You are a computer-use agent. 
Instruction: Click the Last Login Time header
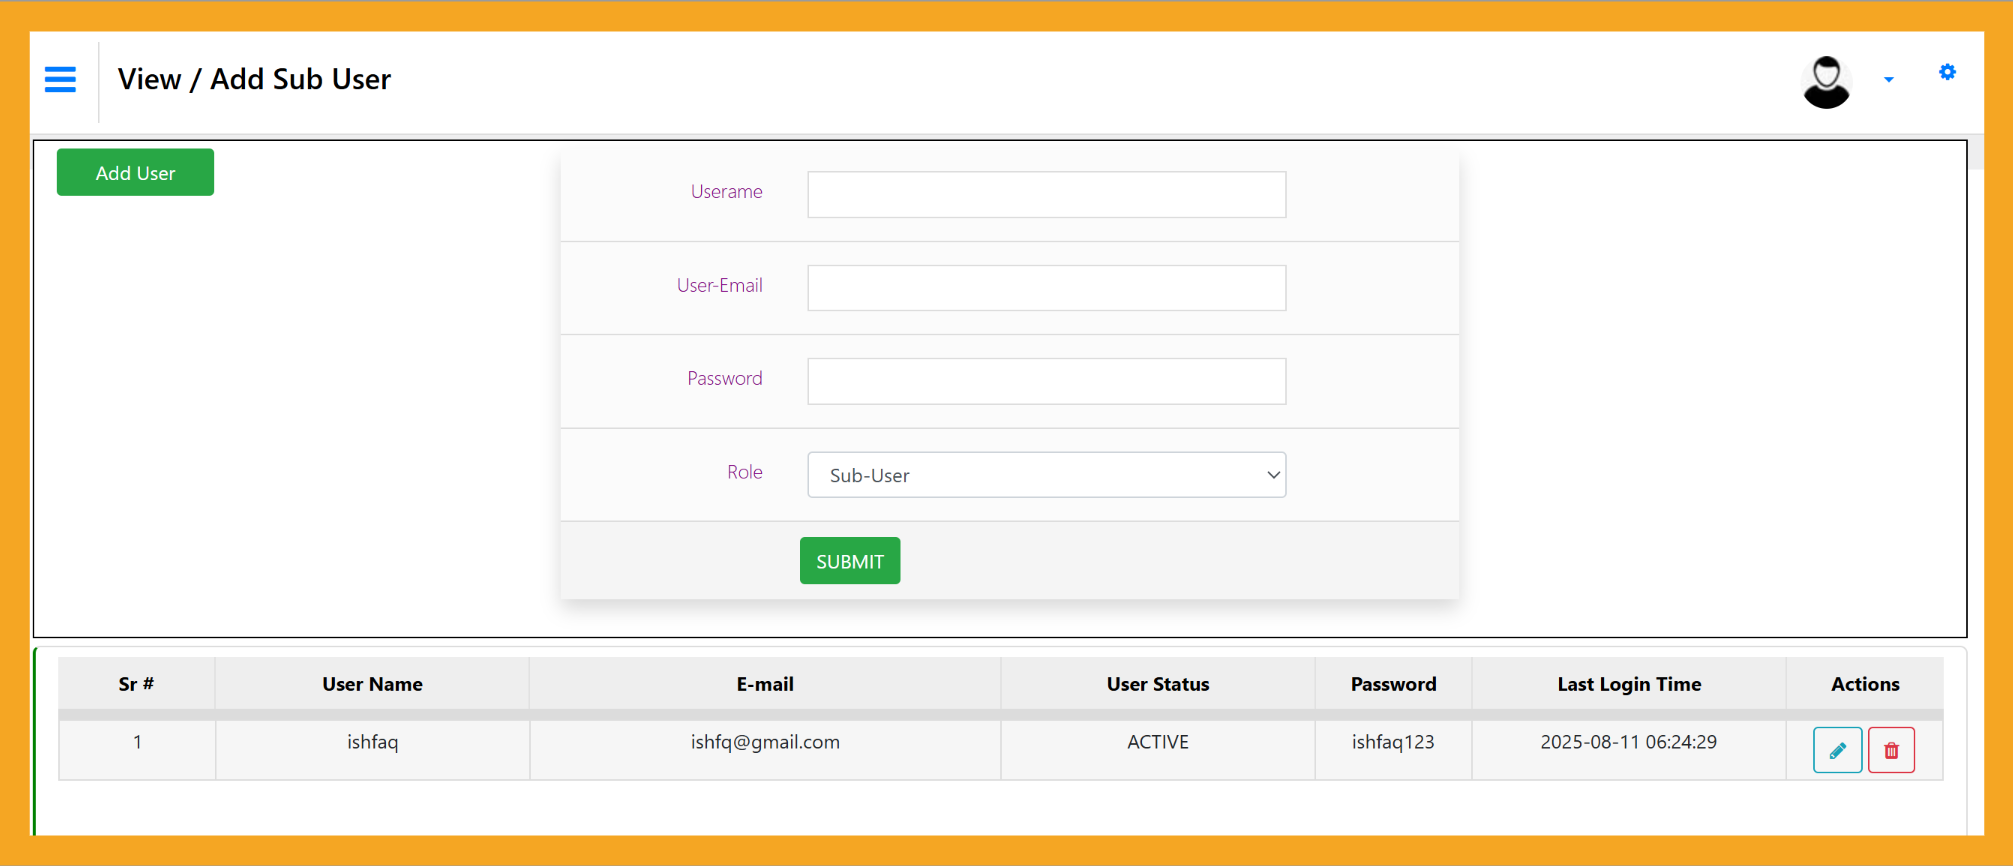click(1628, 684)
